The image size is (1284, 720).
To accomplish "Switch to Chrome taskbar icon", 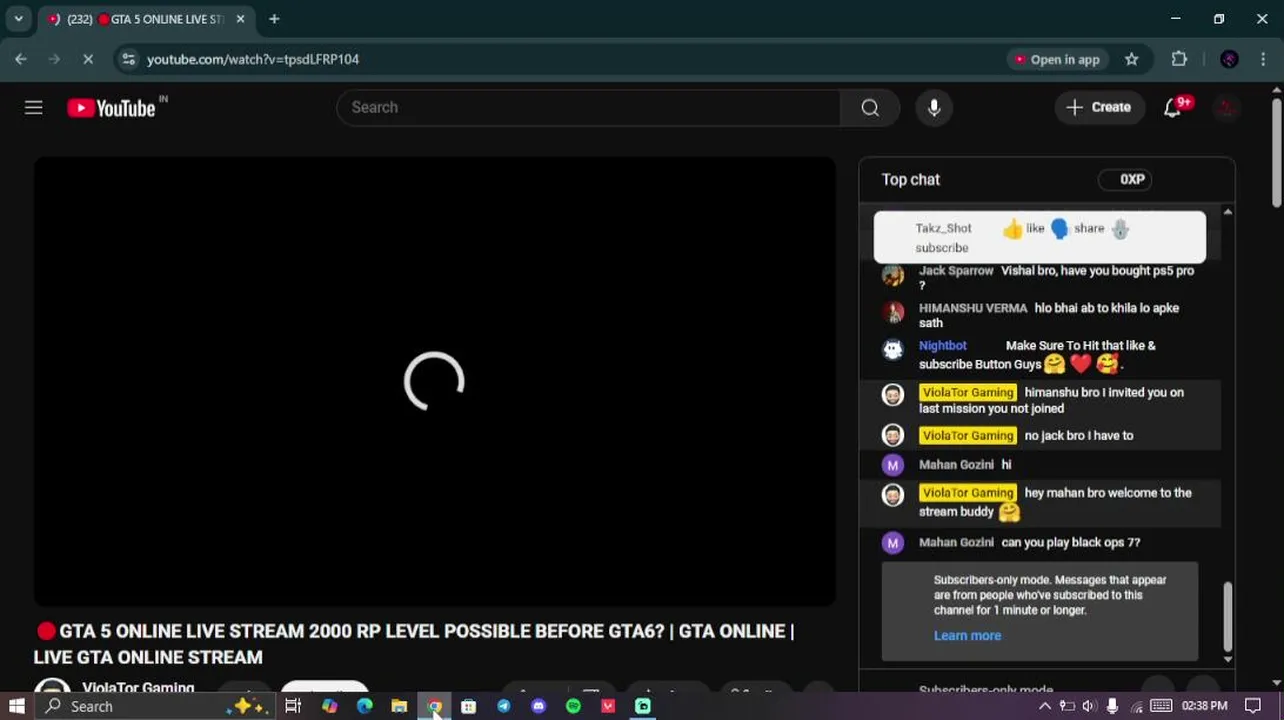I will (434, 706).
